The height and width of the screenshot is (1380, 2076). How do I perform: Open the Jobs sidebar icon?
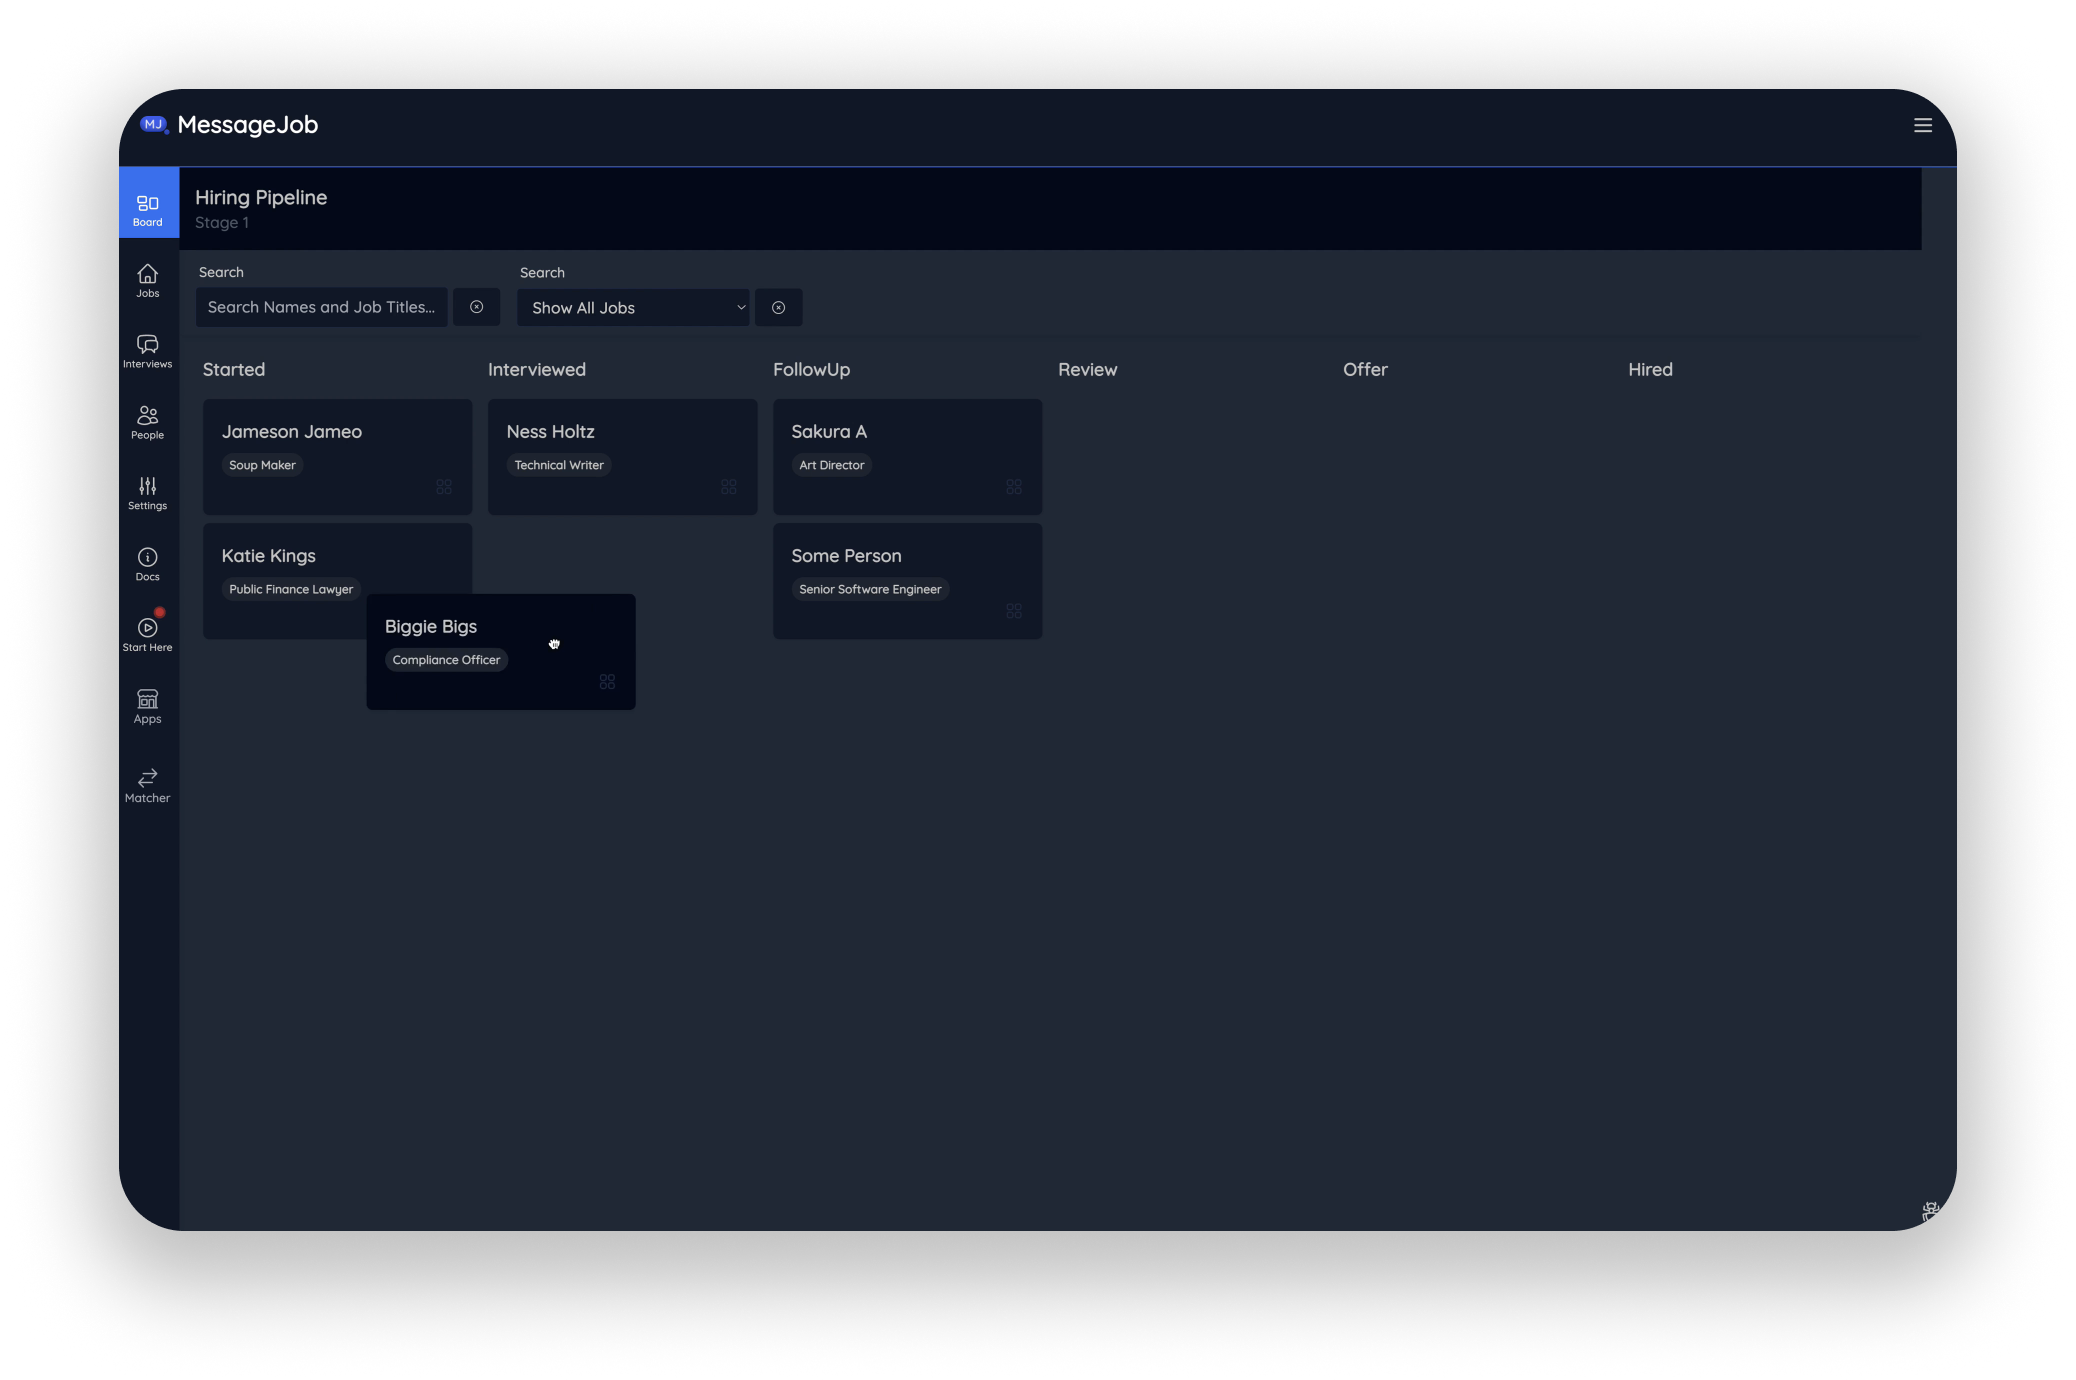pyautogui.click(x=147, y=280)
